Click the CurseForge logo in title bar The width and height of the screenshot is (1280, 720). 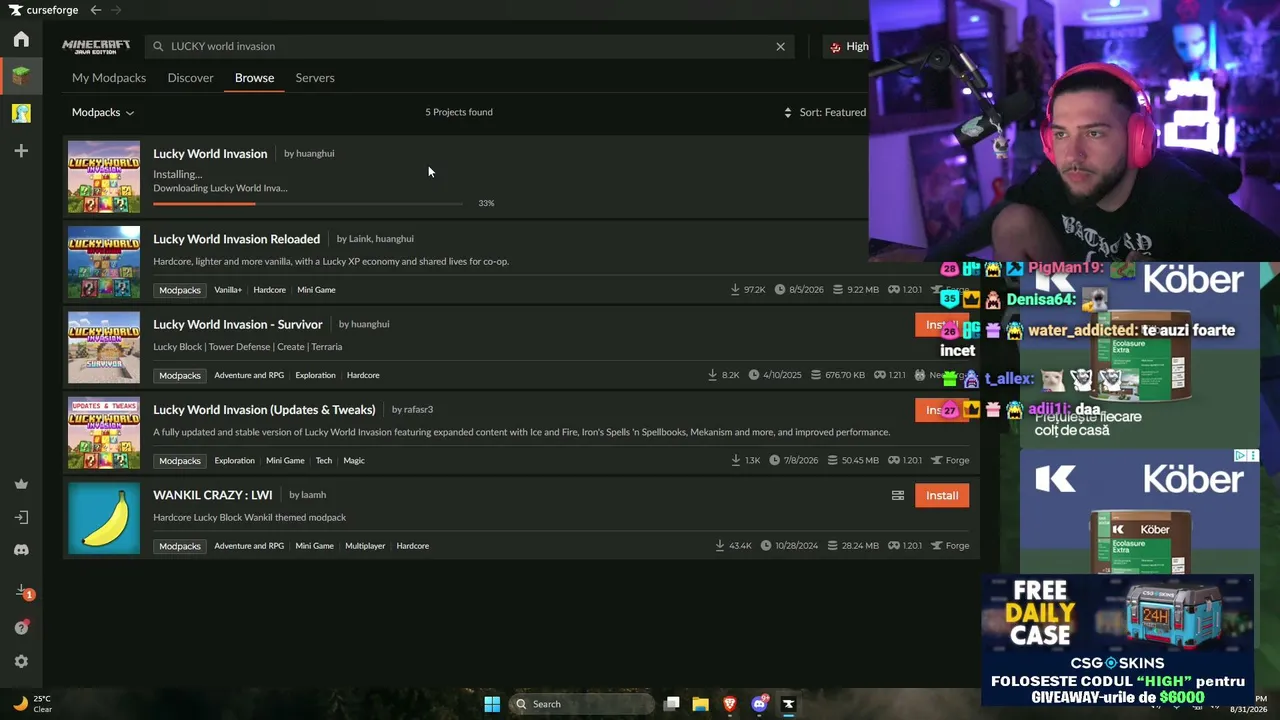(x=41, y=10)
